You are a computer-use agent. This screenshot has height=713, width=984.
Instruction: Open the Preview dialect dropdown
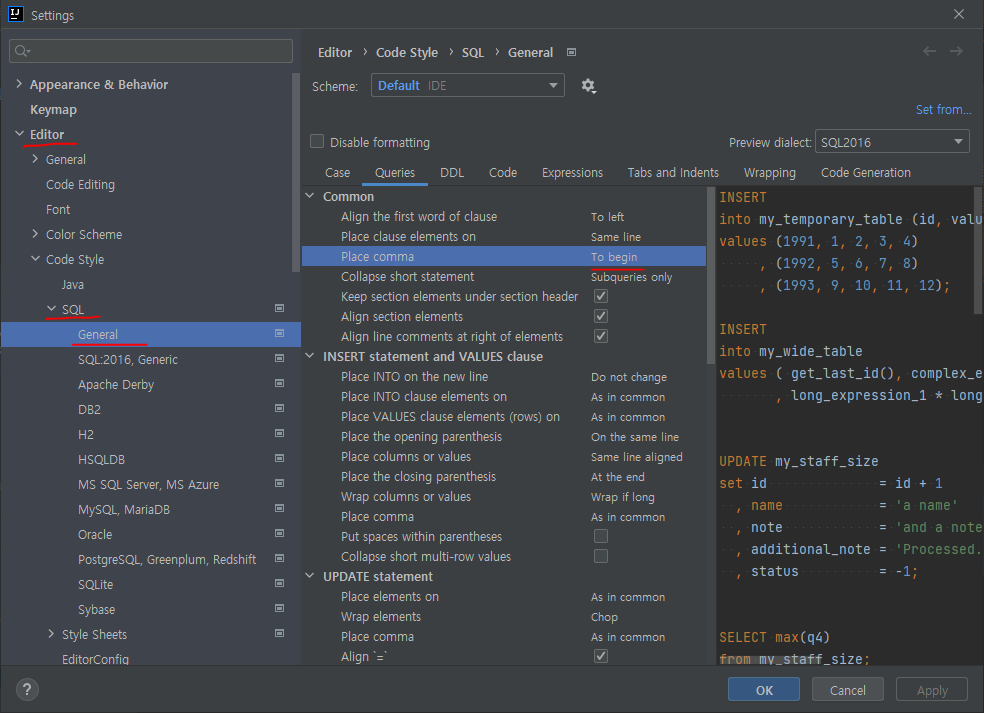tap(892, 142)
